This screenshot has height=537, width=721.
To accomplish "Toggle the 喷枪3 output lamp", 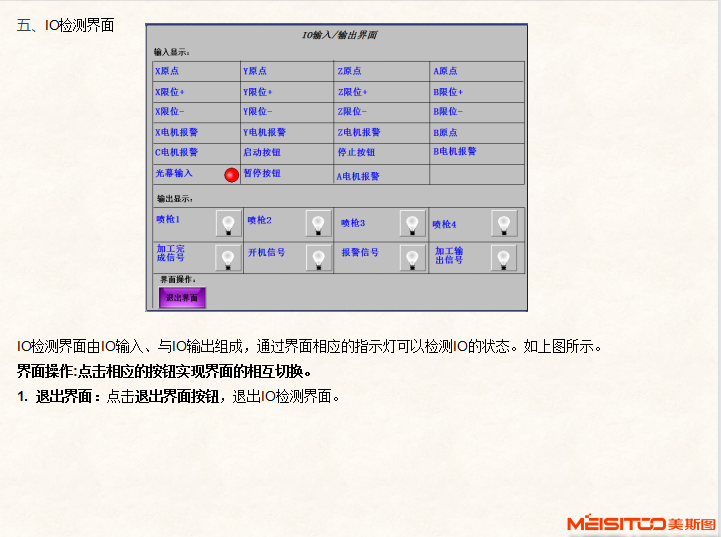I will click(411, 223).
